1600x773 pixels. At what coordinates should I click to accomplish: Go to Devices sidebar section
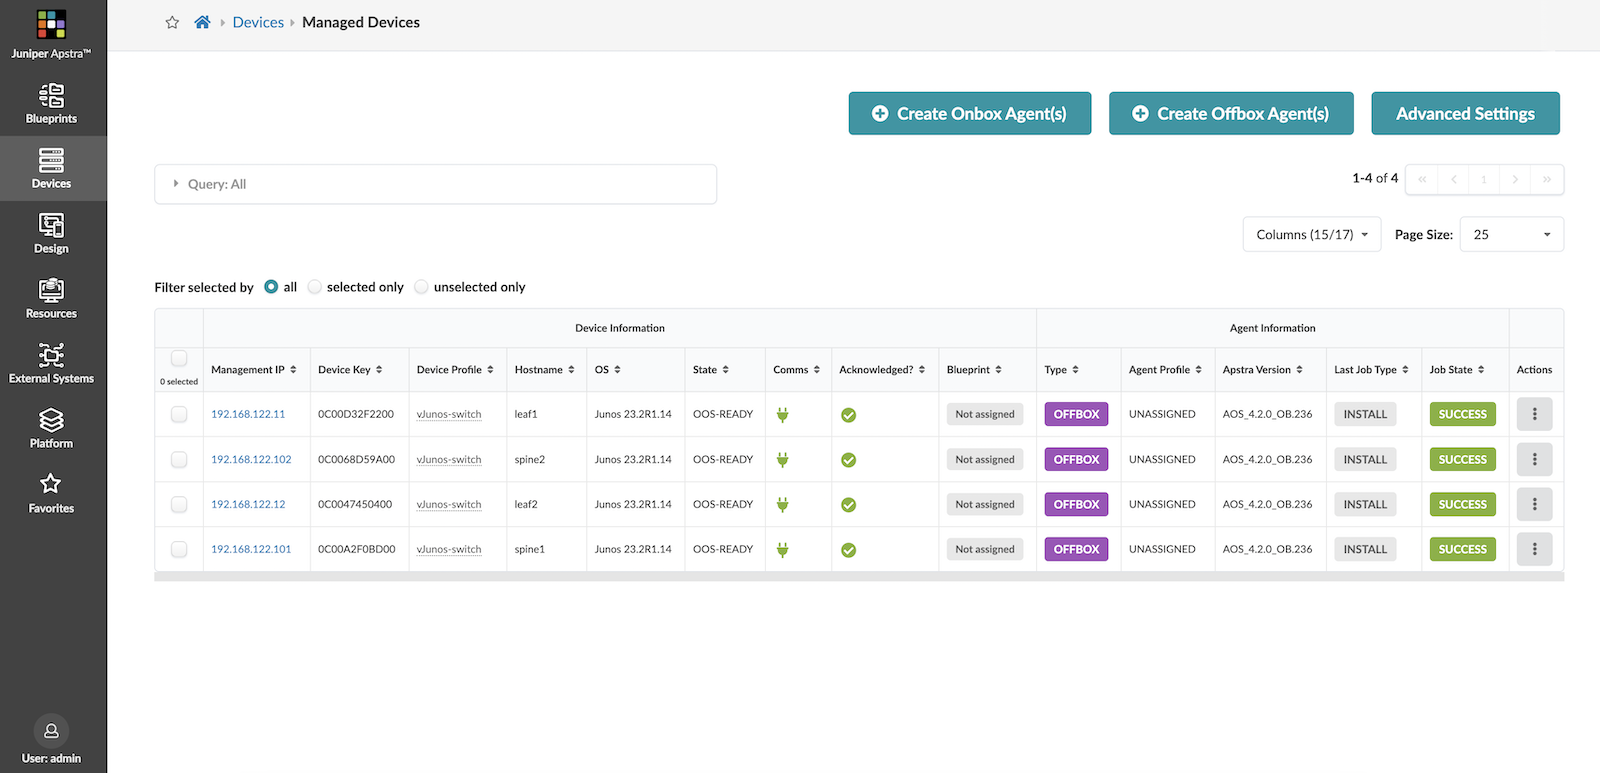click(52, 169)
